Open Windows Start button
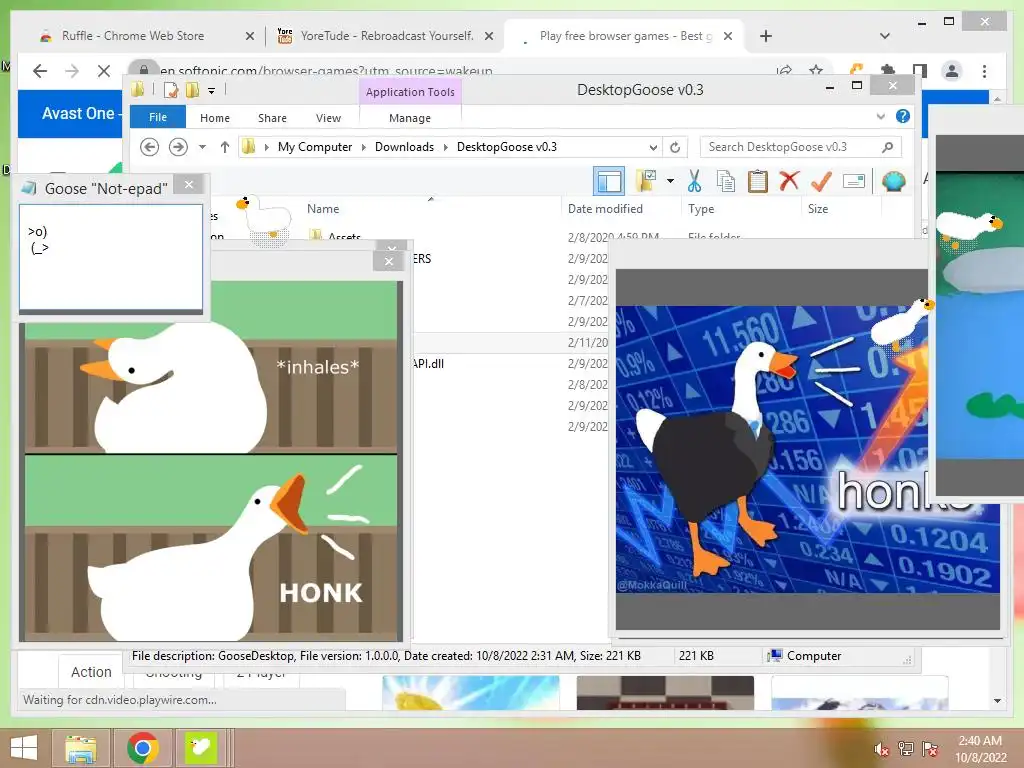1024x768 pixels. [24, 748]
